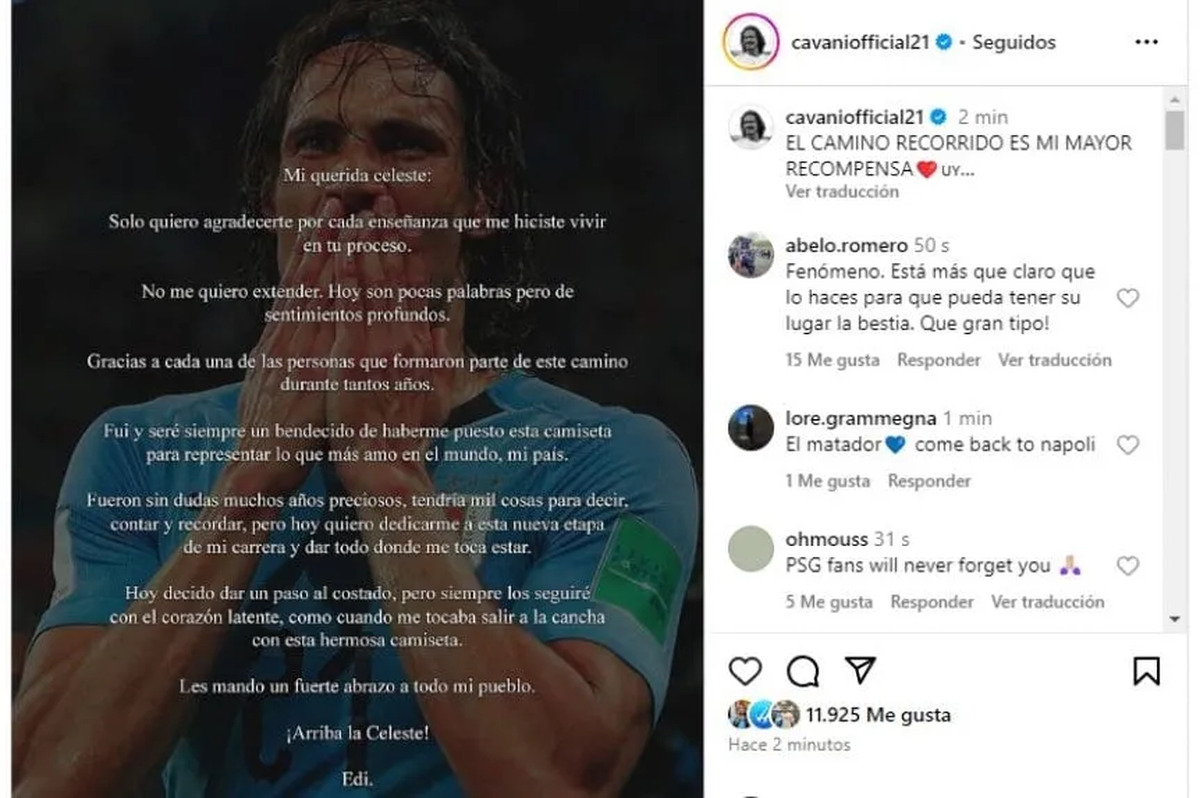
Task: Click the comments scrollbar thumb
Action: pyautogui.click(x=1176, y=130)
